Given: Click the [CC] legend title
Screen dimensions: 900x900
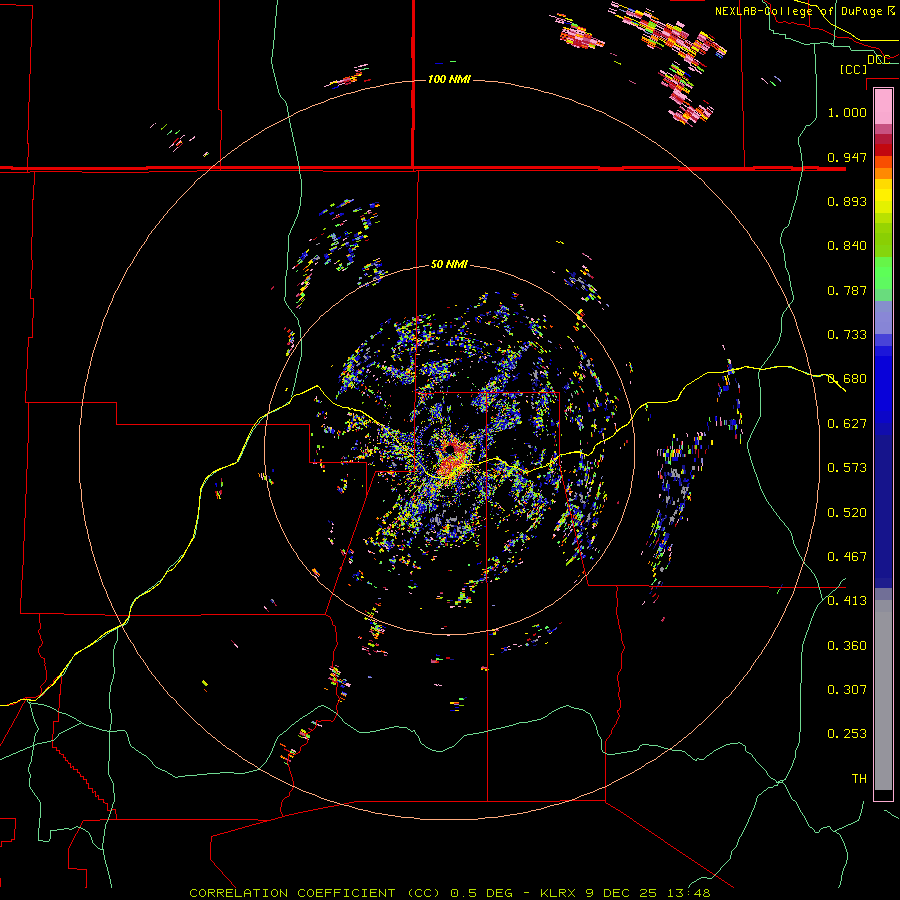Looking at the screenshot, I should tap(854, 69).
